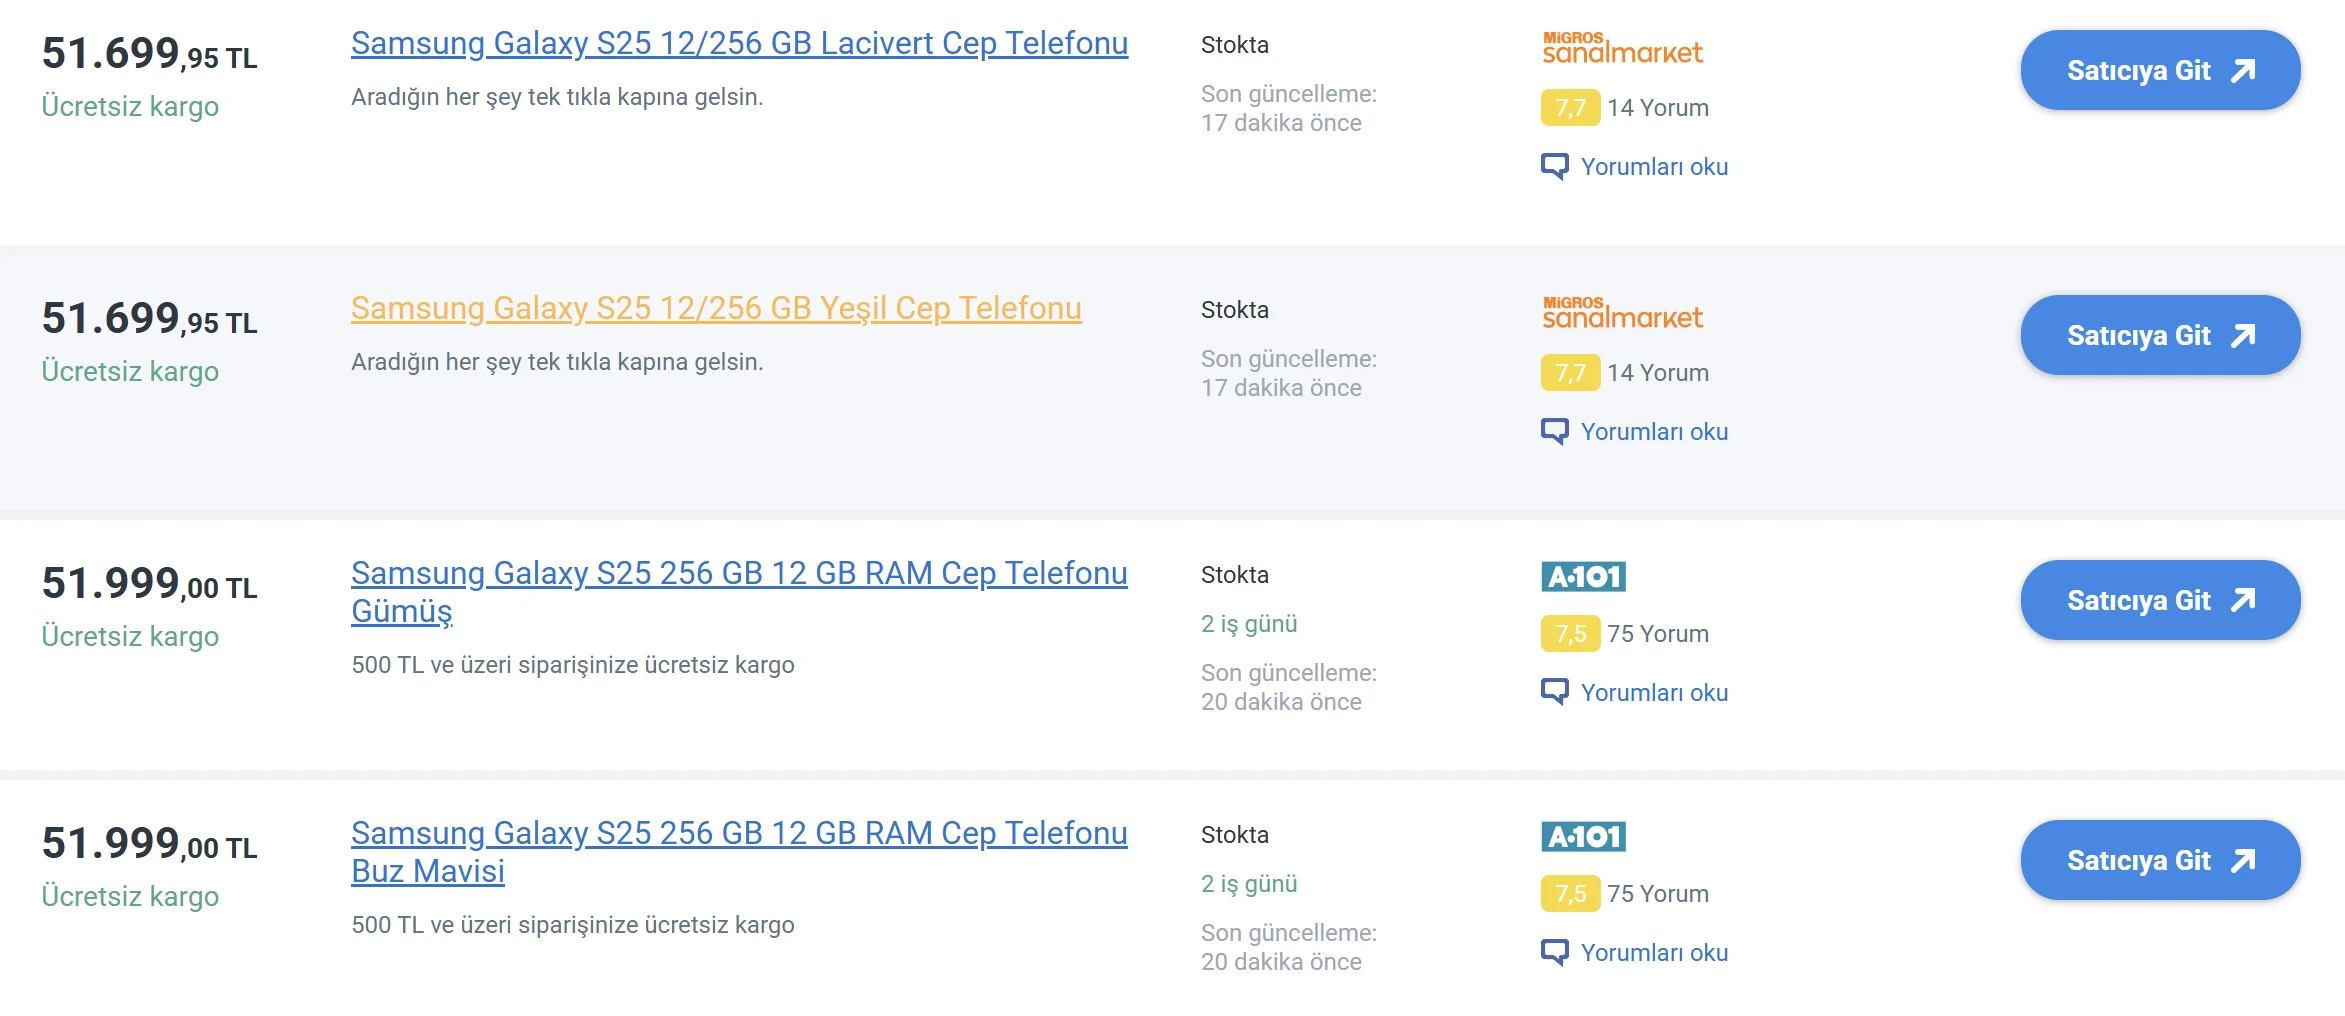Image resolution: width=2345 pixels, height=1016 pixels.
Task: Click the 7,5 rating badge in Gümüş listing
Action: [x=1570, y=634]
